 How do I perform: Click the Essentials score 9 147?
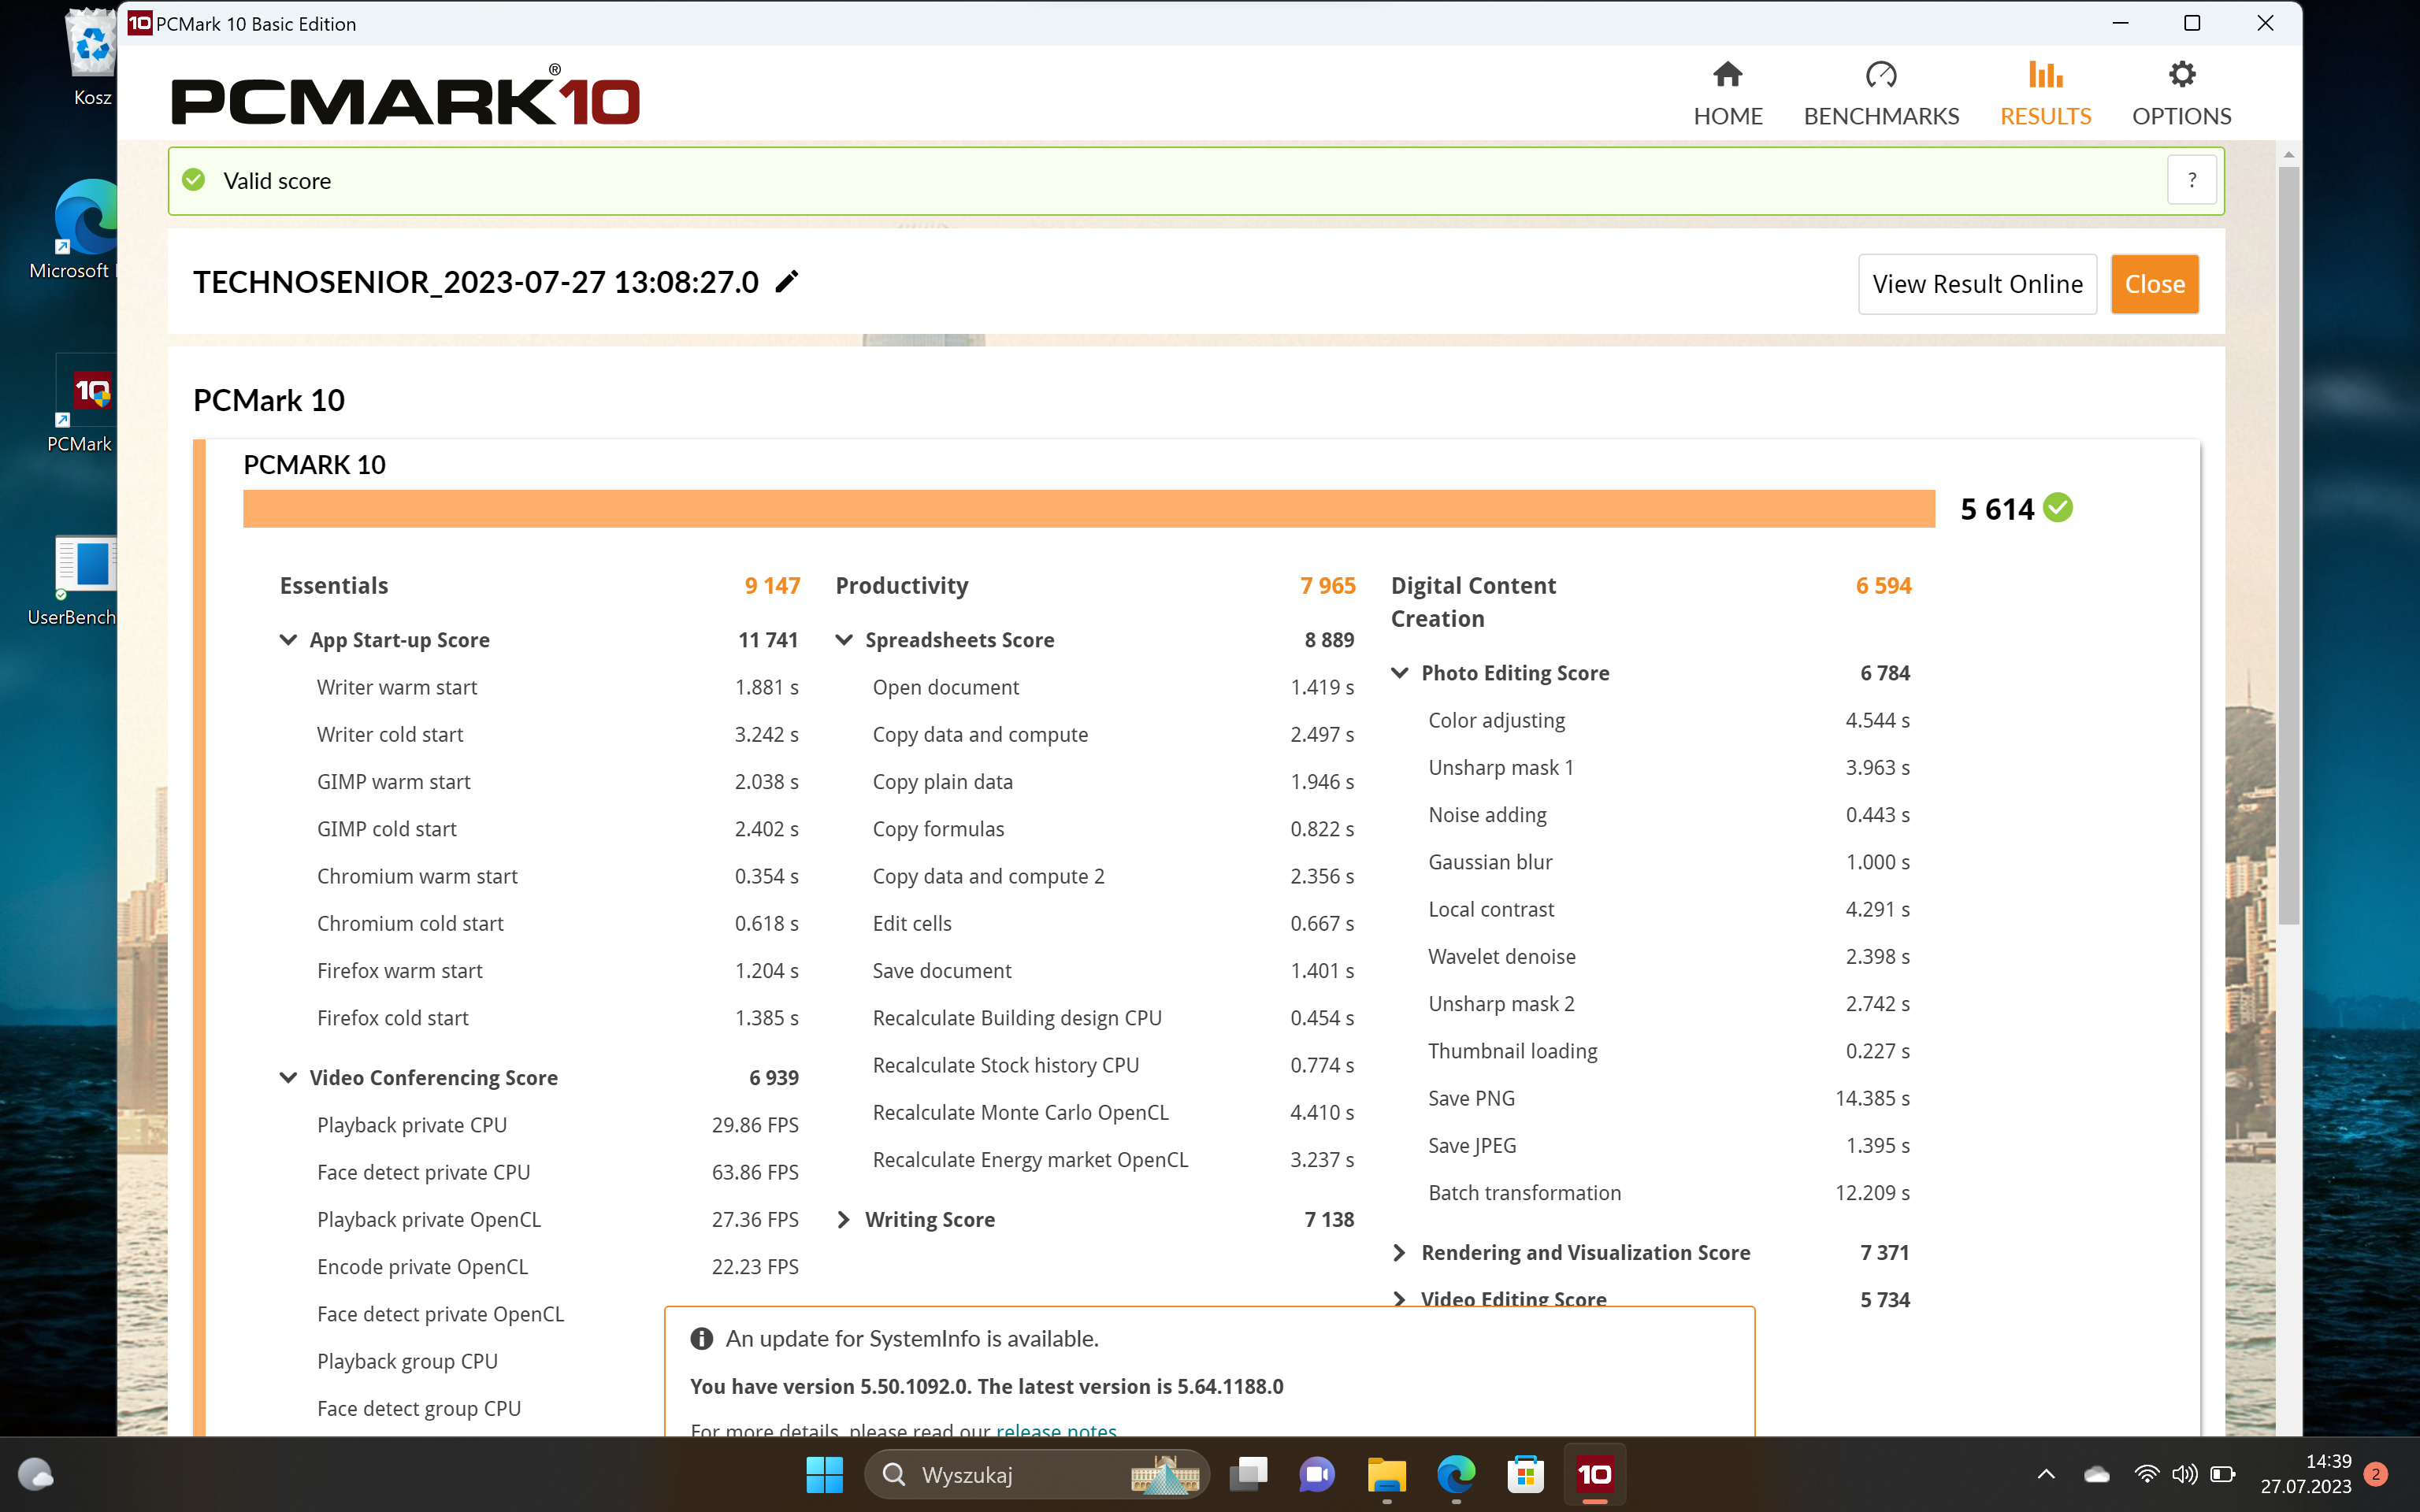pos(772,586)
